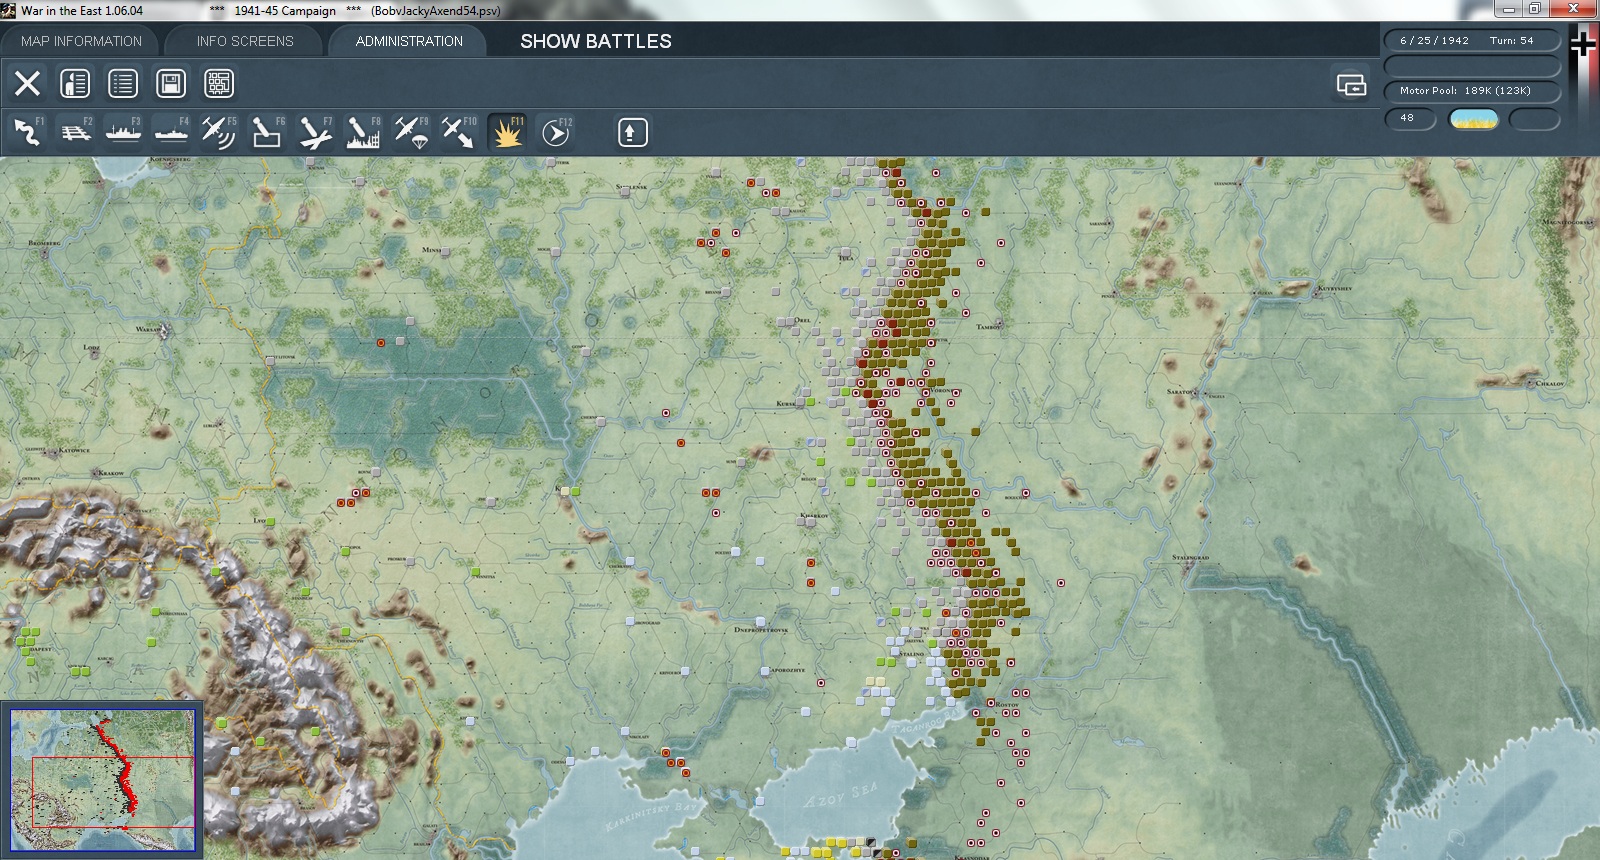The width and height of the screenshot is (1600, 860).
Task: Click the value 48 indicator box
Action: point(1410,118)
